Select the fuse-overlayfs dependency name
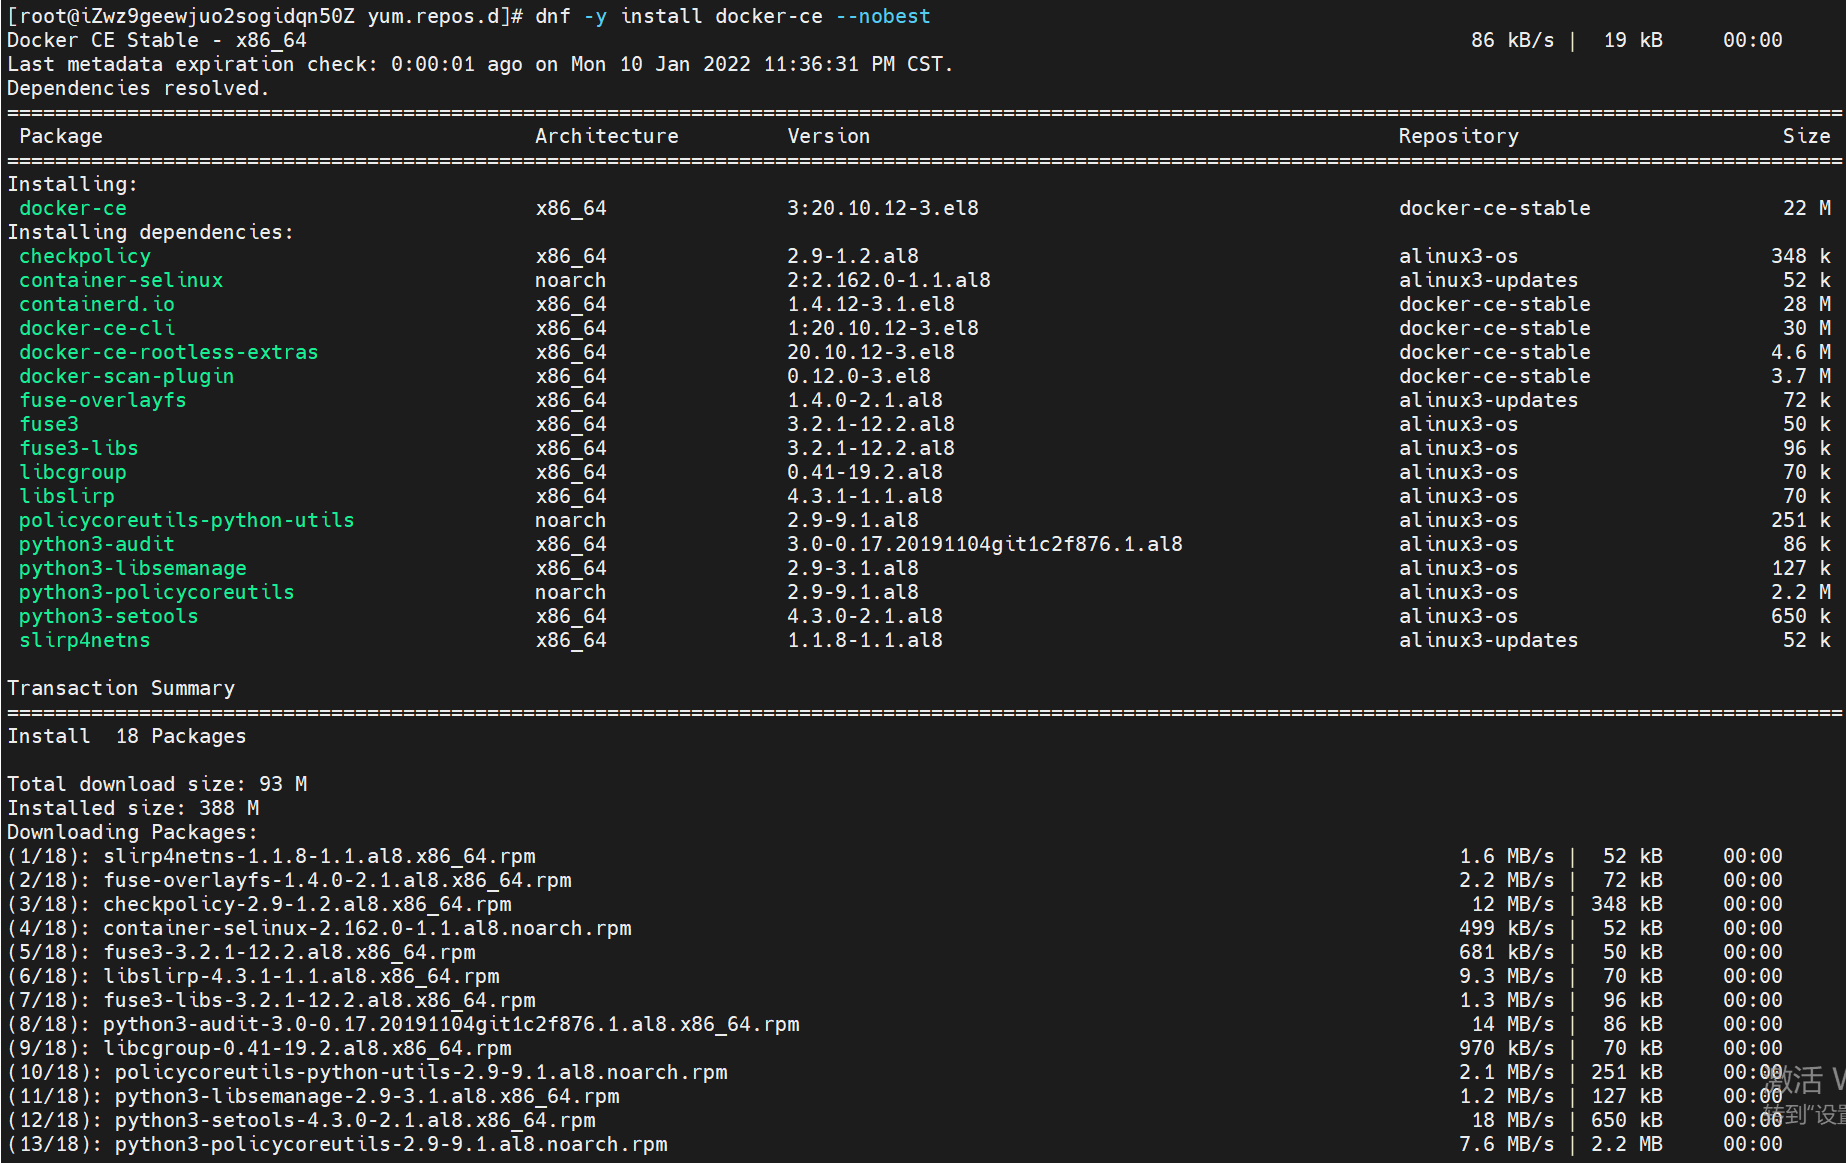The width and height of the screenshot is (1846, 1163). pos(103,400)
